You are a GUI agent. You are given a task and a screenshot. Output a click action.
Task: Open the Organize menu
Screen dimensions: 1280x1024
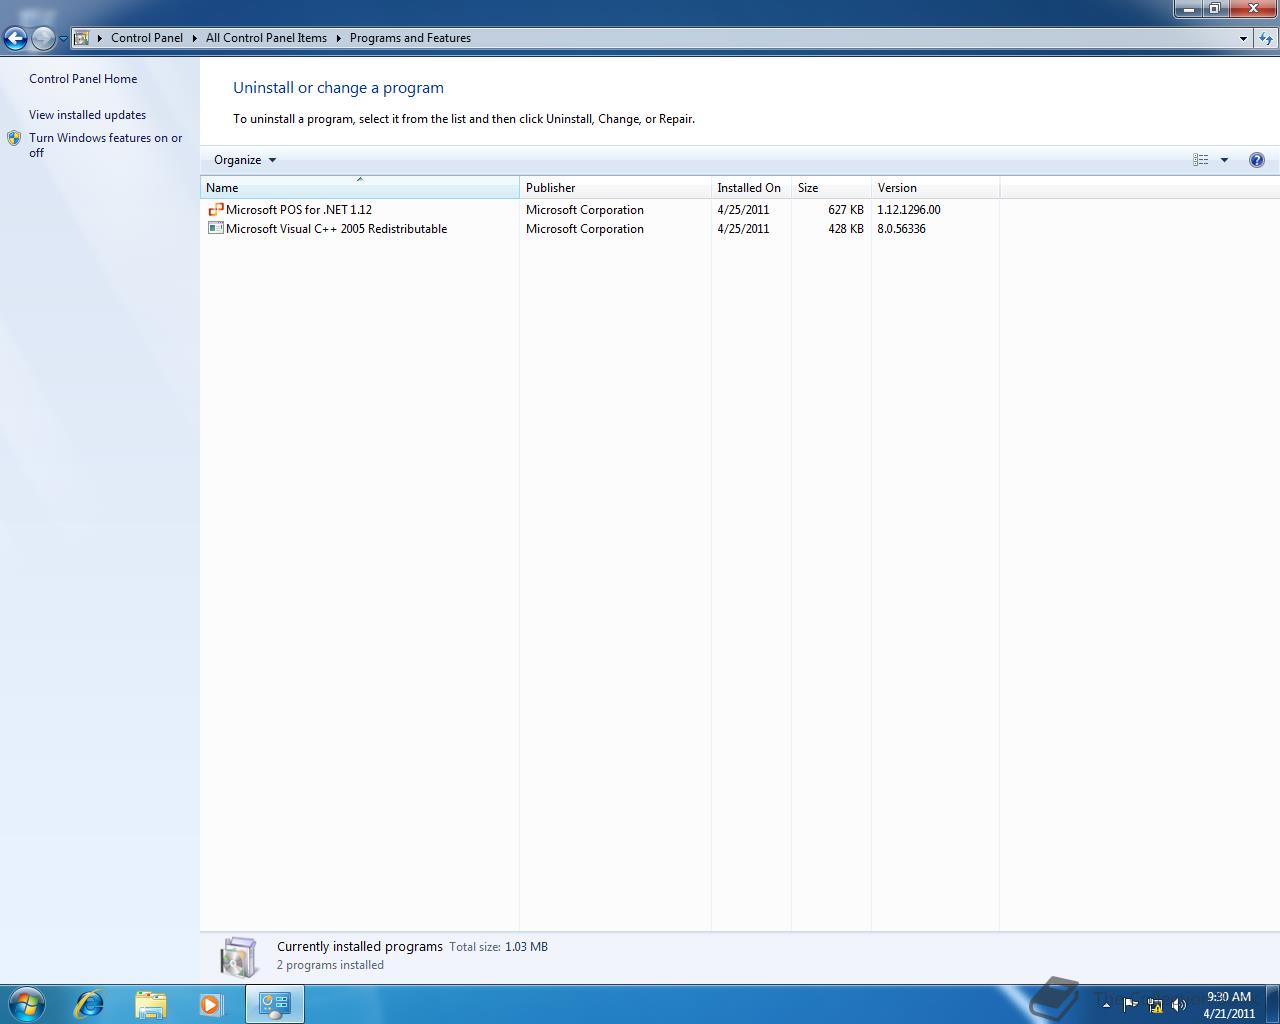tap(244, 160)
